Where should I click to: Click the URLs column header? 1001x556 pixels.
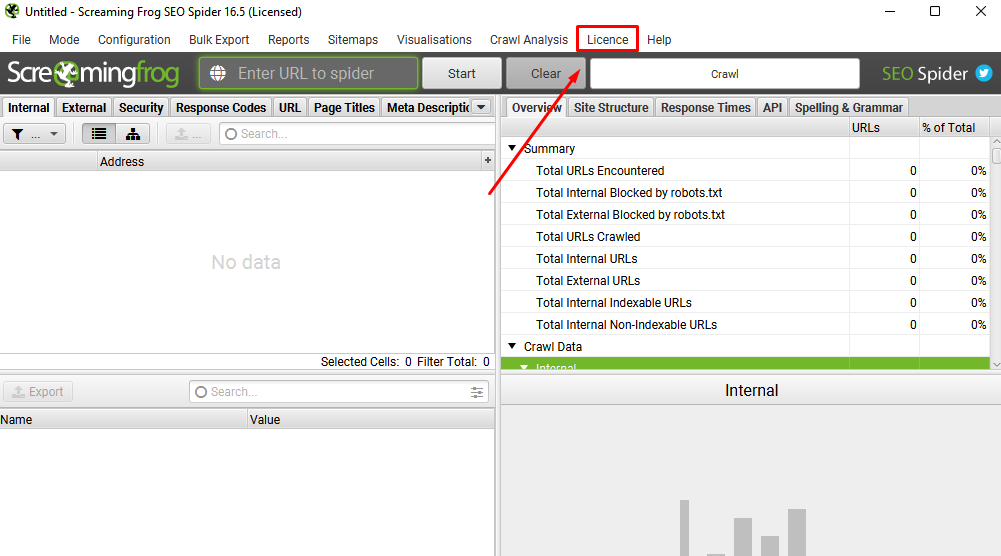[x=884, y=128]
